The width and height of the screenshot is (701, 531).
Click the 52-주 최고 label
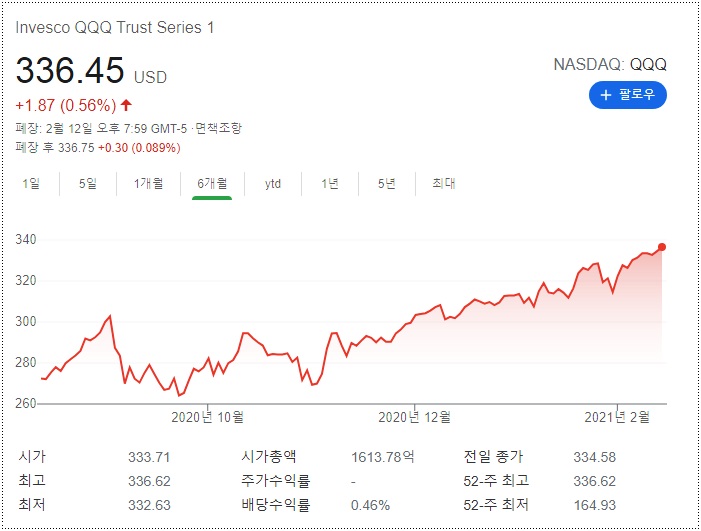(x=496, y=480)
